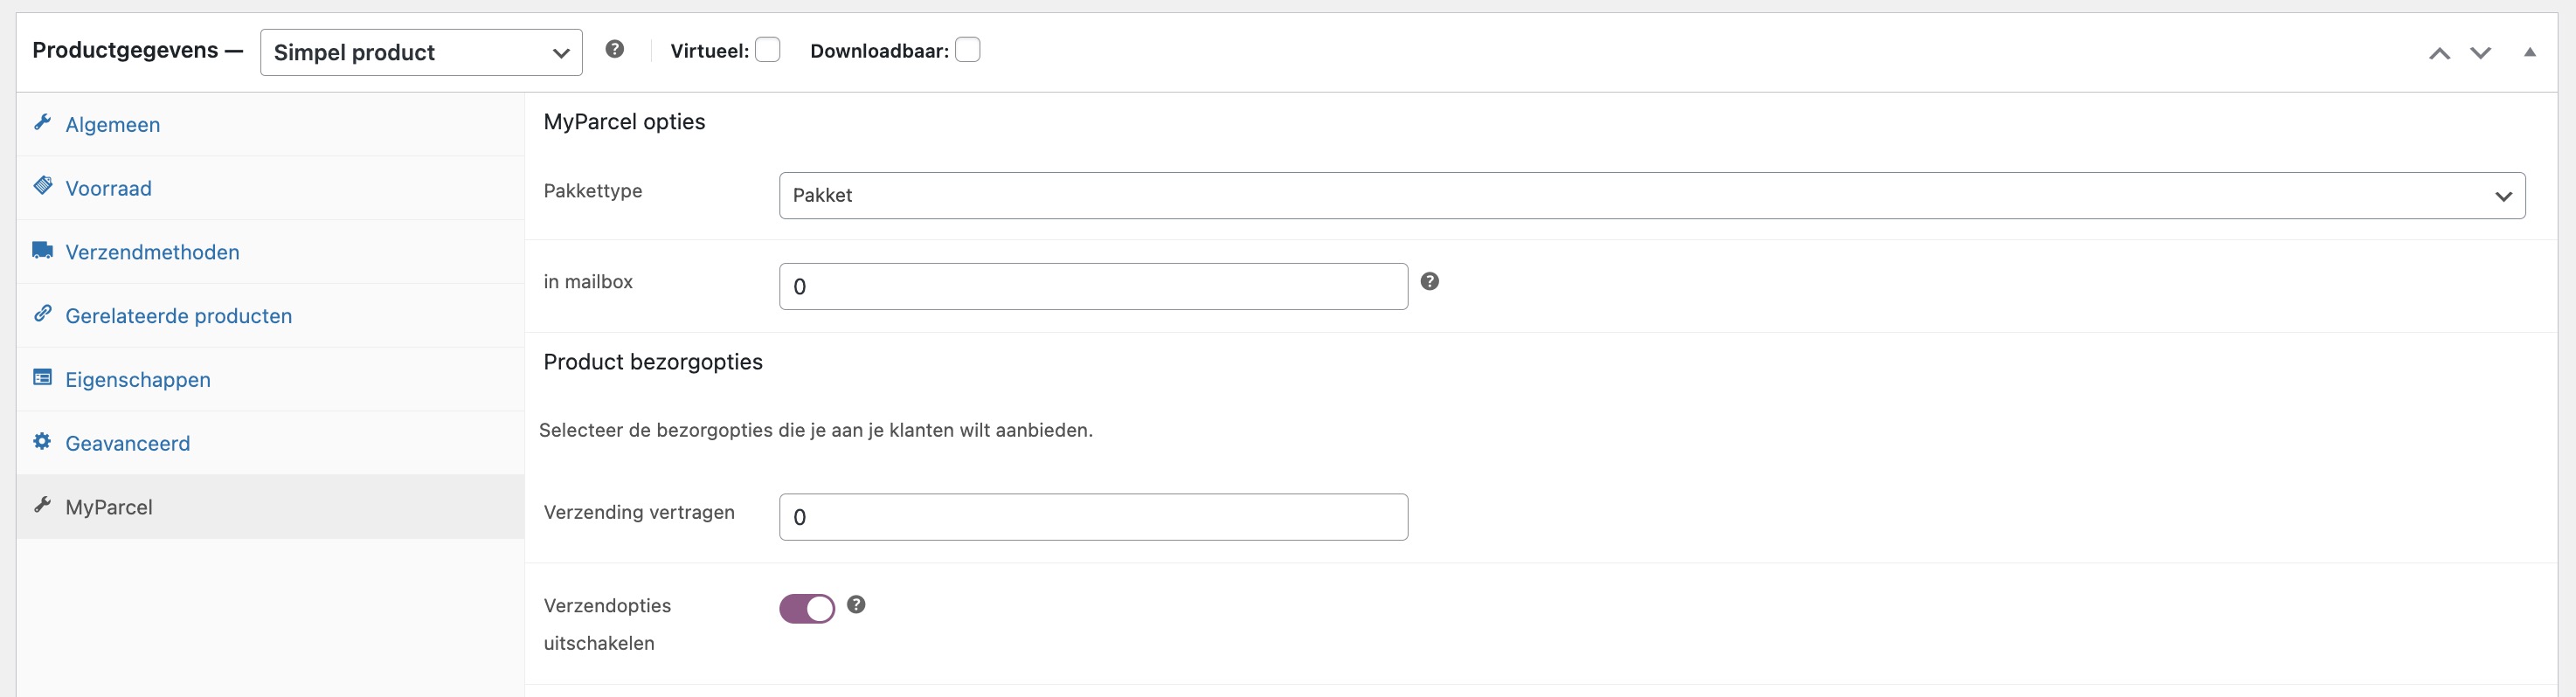Check the Downloadbaar checkbox
Viewport: 2576px width, 697px height.
point(967,48)
